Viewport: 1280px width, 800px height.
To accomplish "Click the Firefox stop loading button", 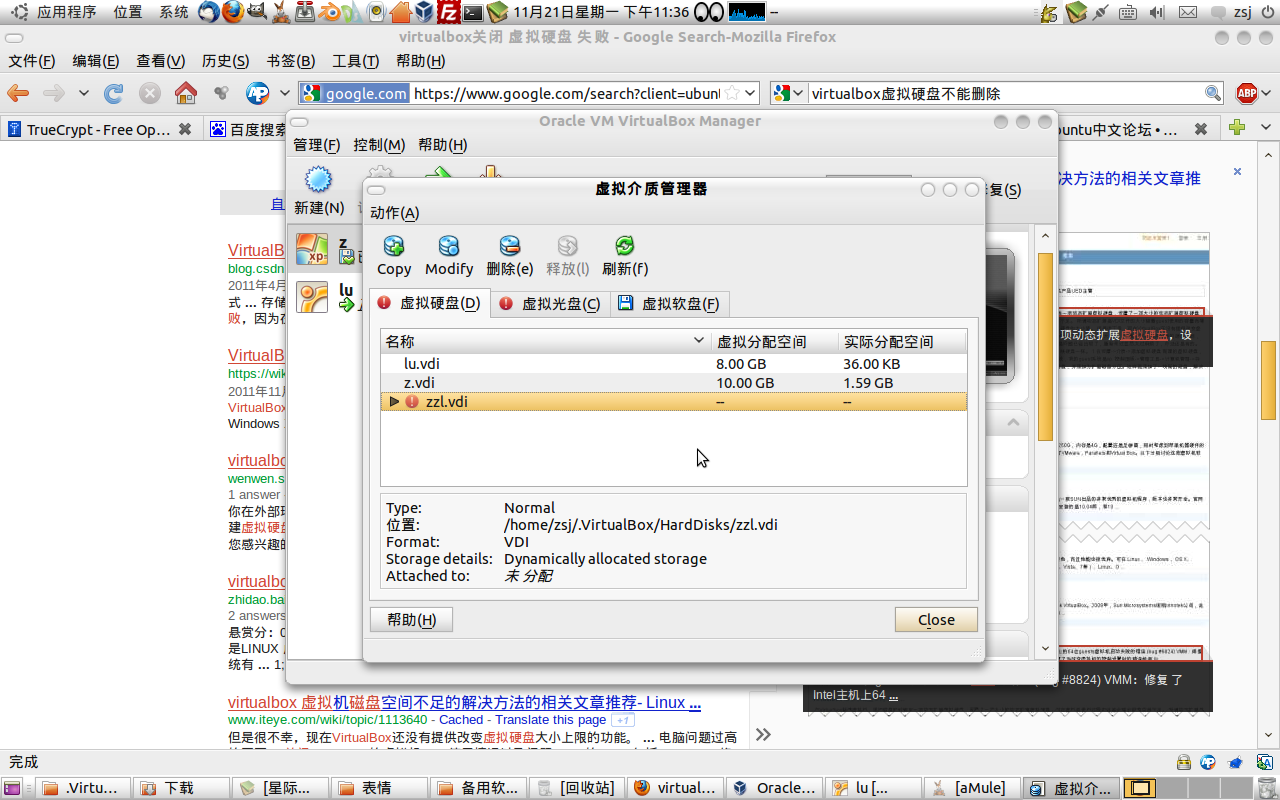I will click(150, 93).
